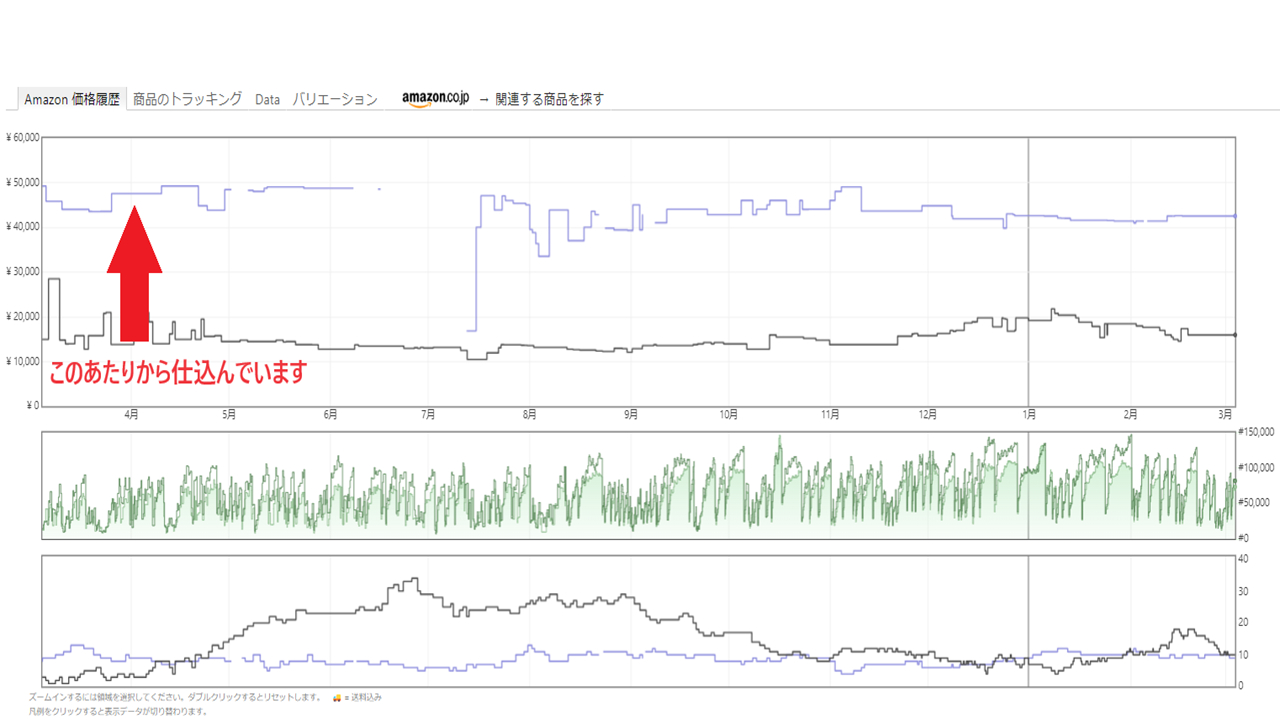Click the 11月 month label
The image size is (1280, 720).
(x=829, y=414)
